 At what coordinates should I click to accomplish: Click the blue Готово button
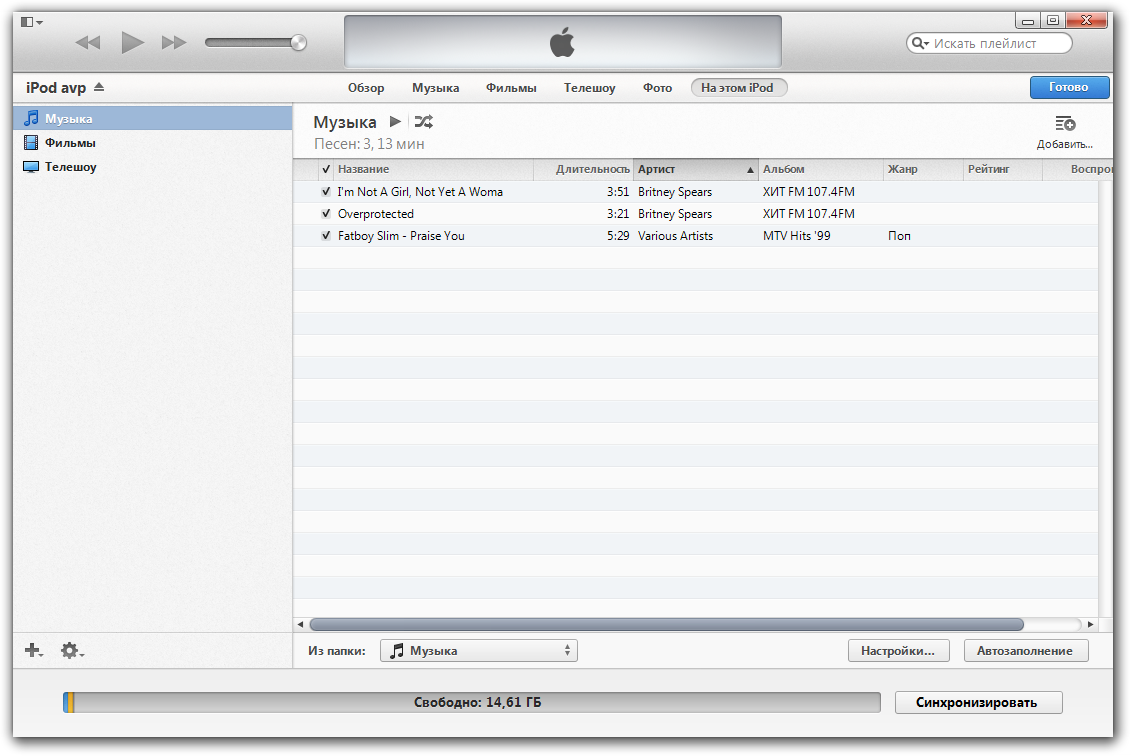1069,87
